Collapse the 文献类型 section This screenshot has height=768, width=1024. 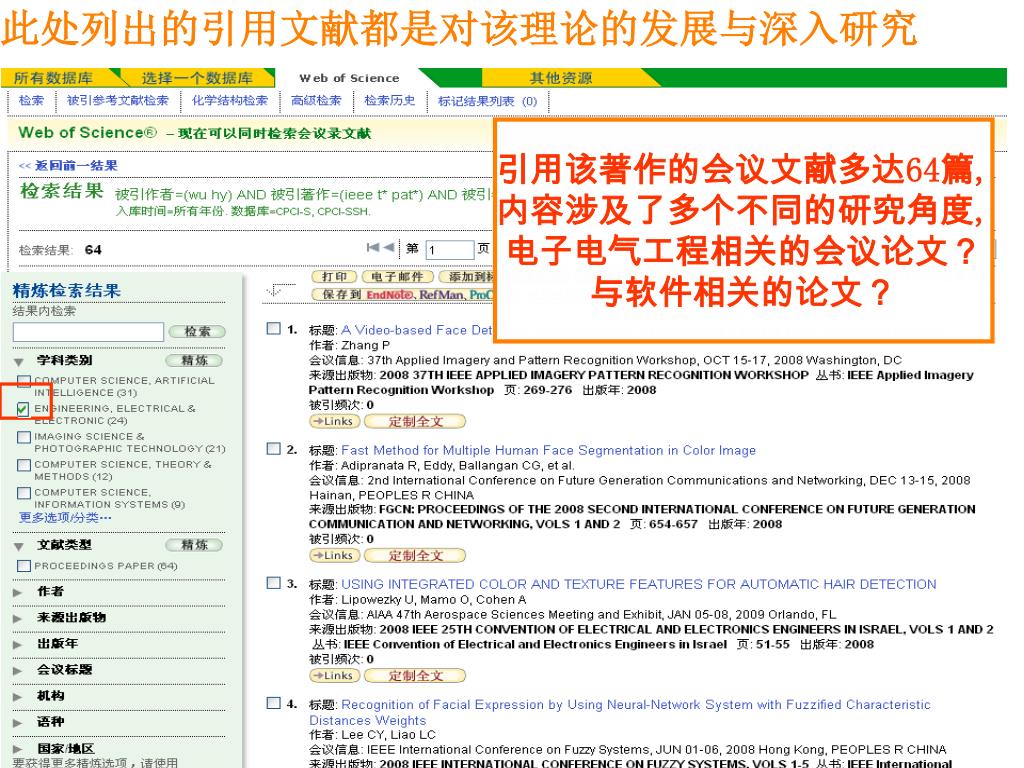pyautogui.click(x=19, y=547)
